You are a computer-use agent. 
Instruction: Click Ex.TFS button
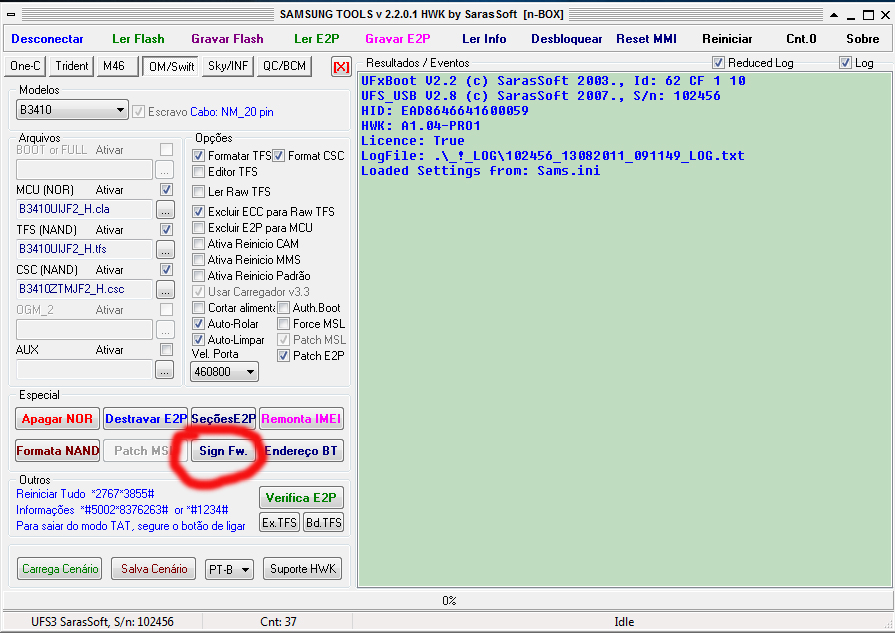279,523
